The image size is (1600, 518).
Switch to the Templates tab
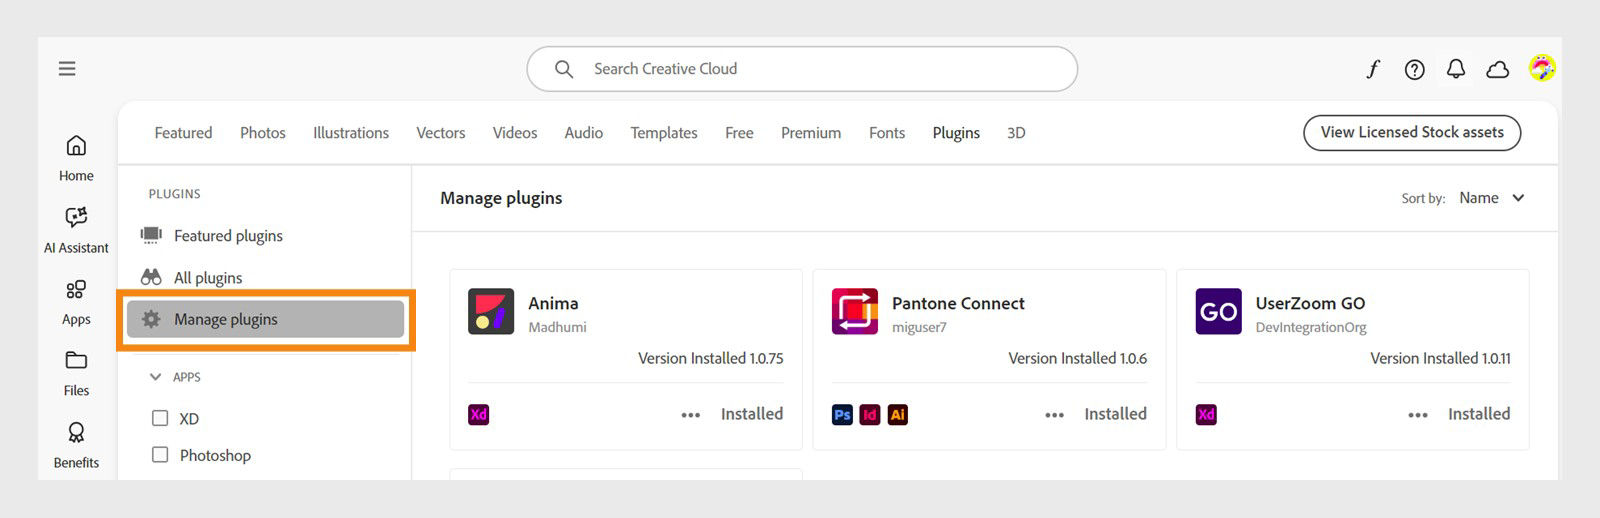click(664, 133)
